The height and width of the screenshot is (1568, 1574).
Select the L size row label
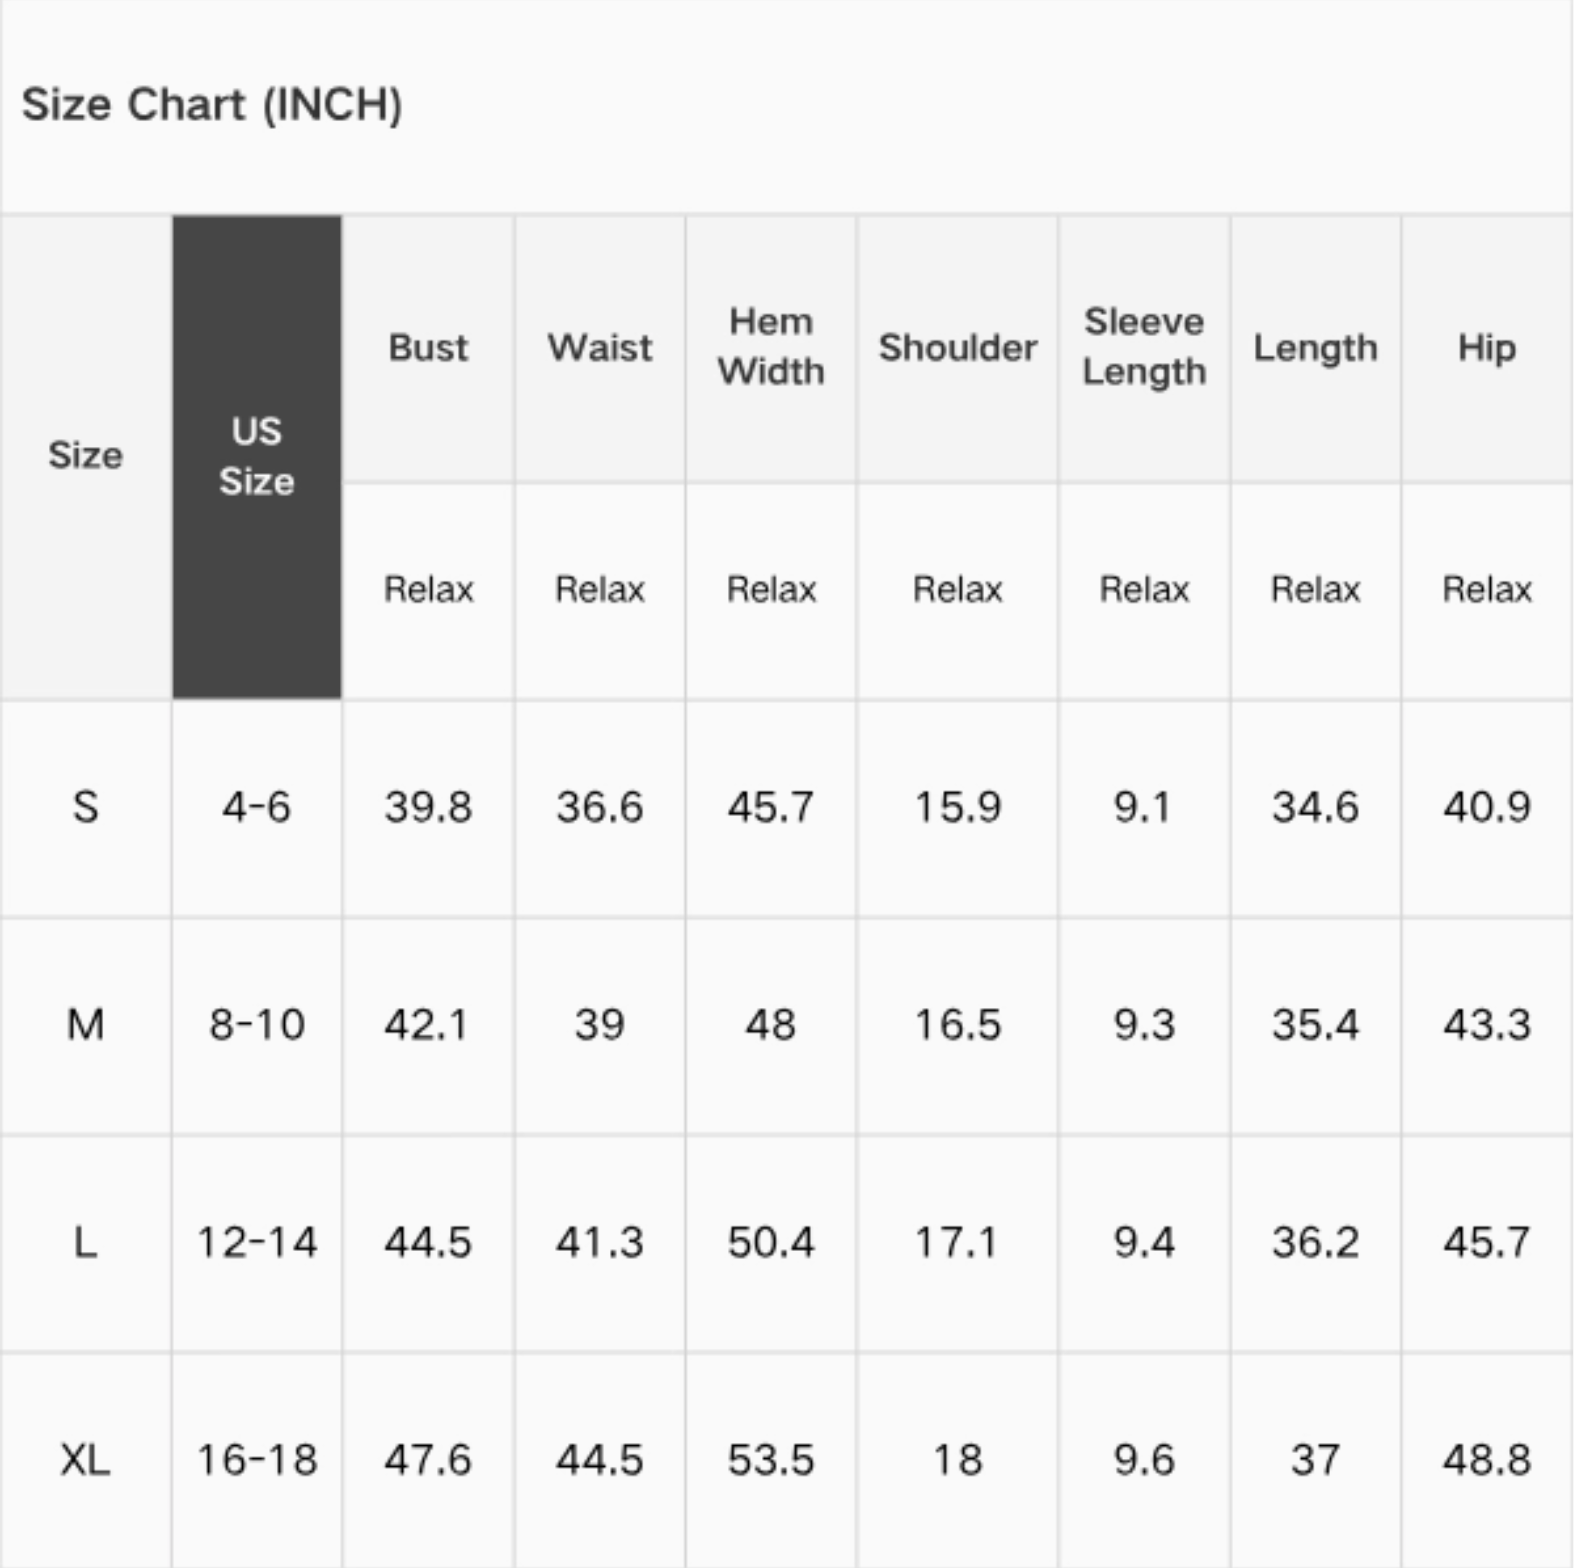point(86,1242)
